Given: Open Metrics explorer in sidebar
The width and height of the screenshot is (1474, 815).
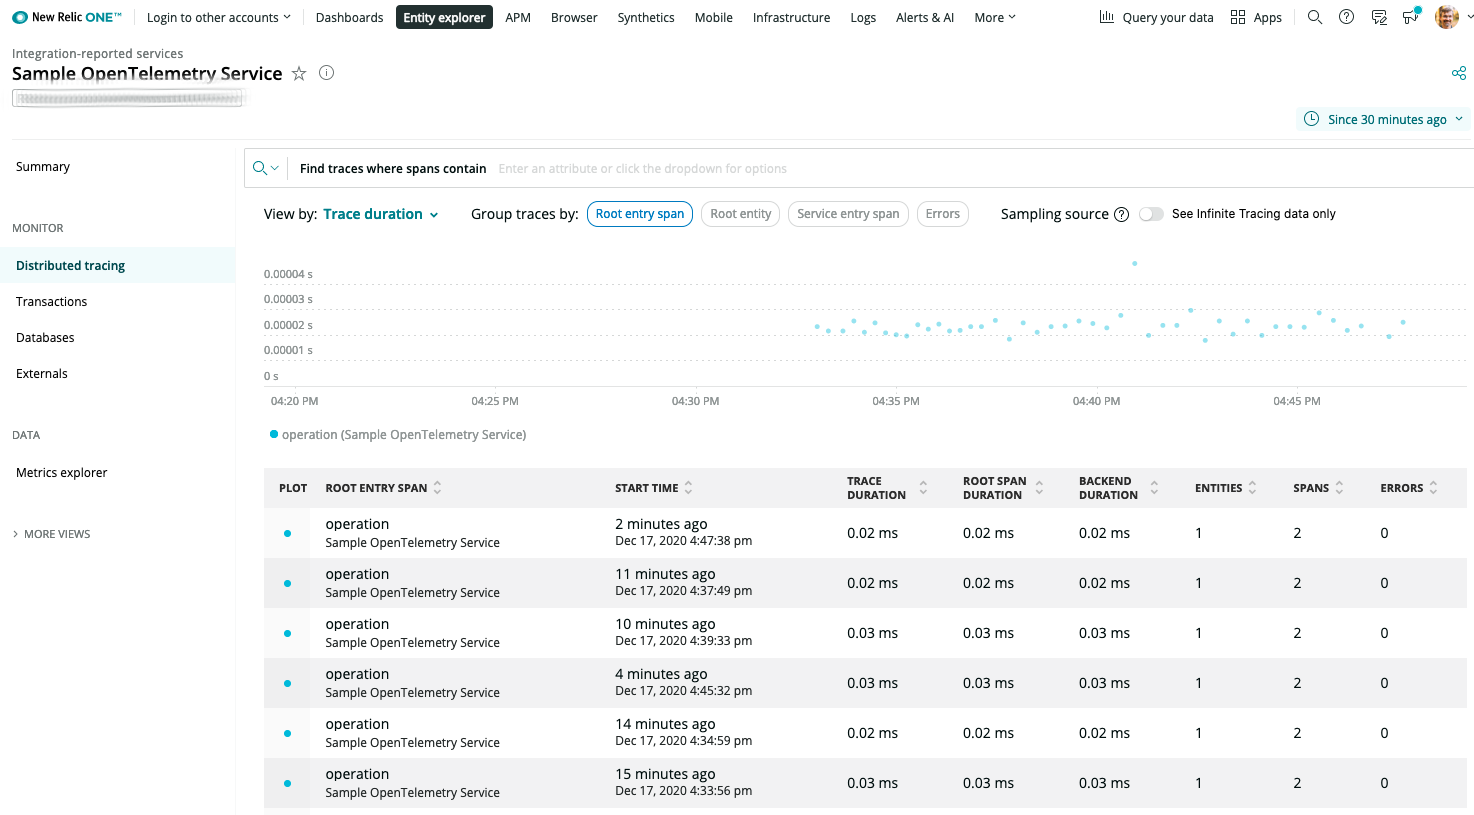Looking at the screenshot, I should [61, 472].
